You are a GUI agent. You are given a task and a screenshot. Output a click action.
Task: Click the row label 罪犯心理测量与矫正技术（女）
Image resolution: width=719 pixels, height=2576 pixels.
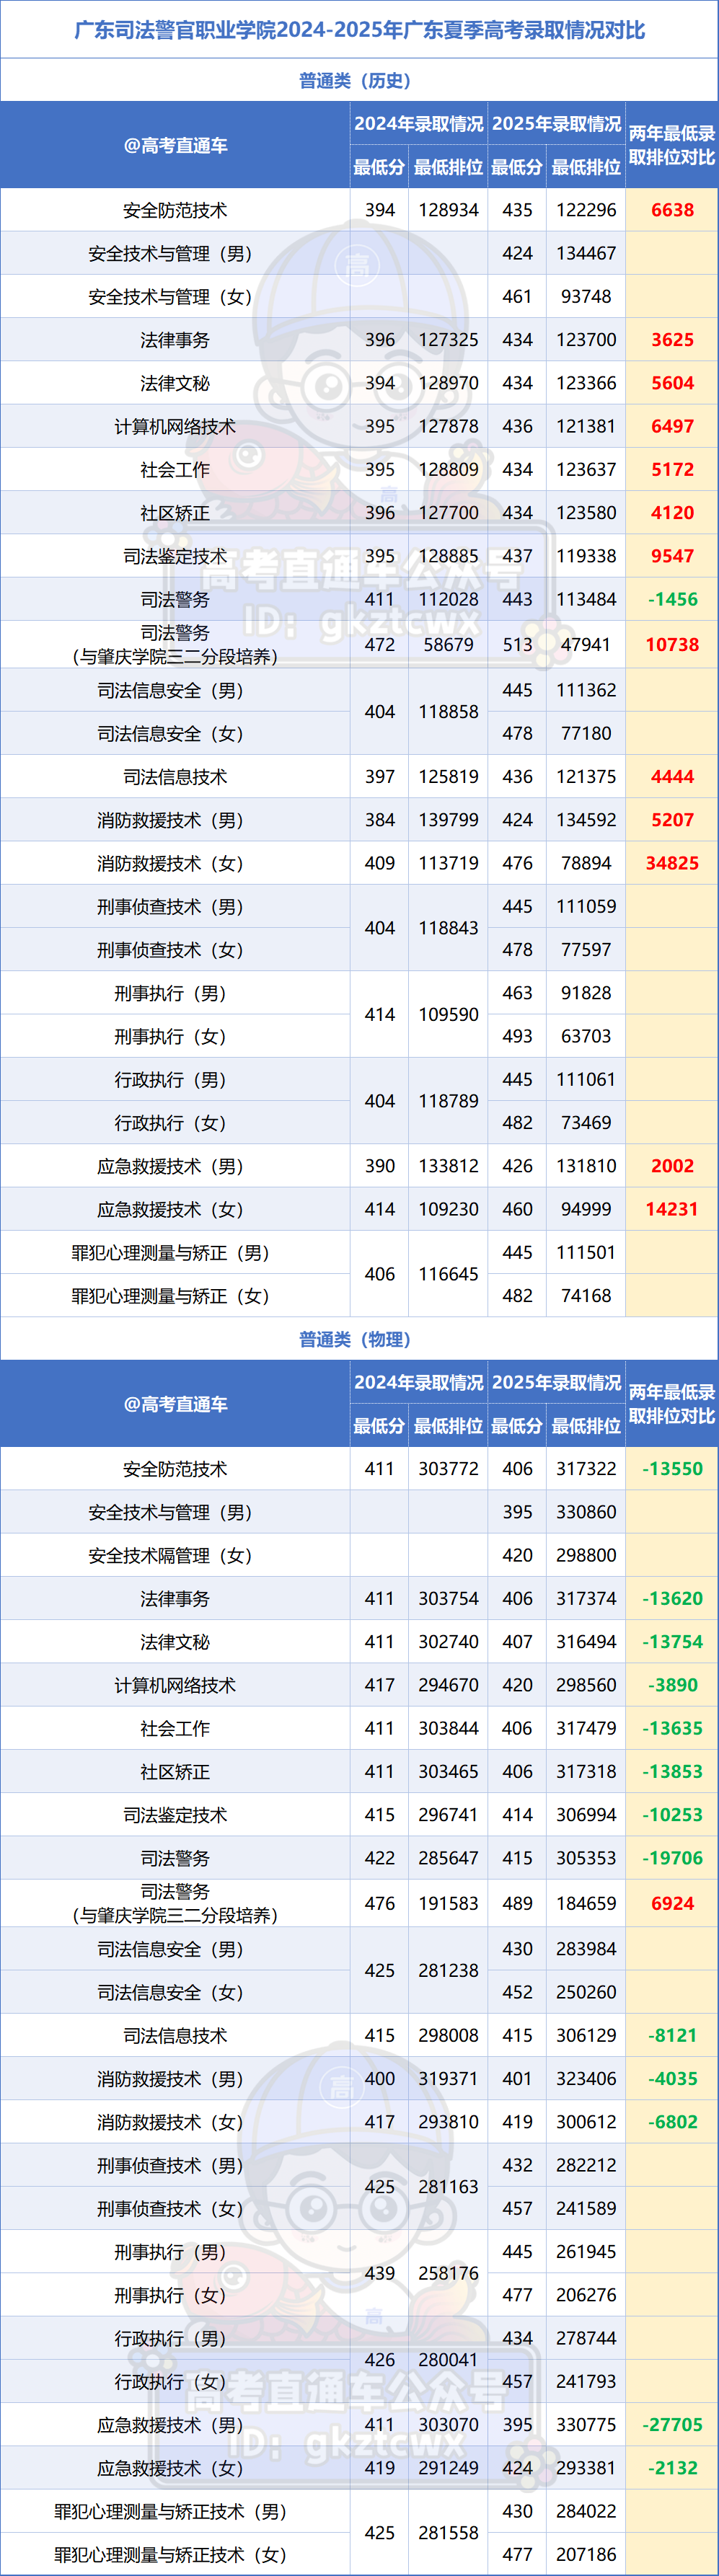[x=175, y=2555]
